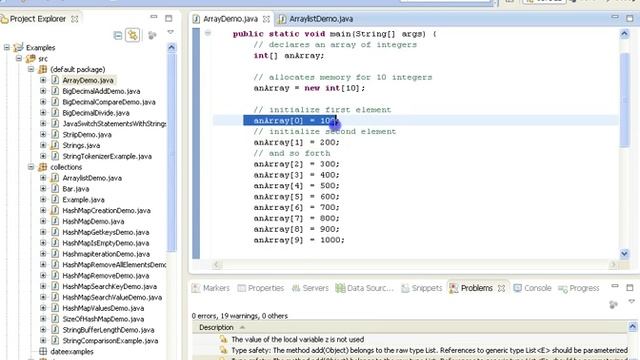Select StringComparisonExample.java file
Image resolution: width=640 pixels, height=360 pixels.
tap(110, 341)
